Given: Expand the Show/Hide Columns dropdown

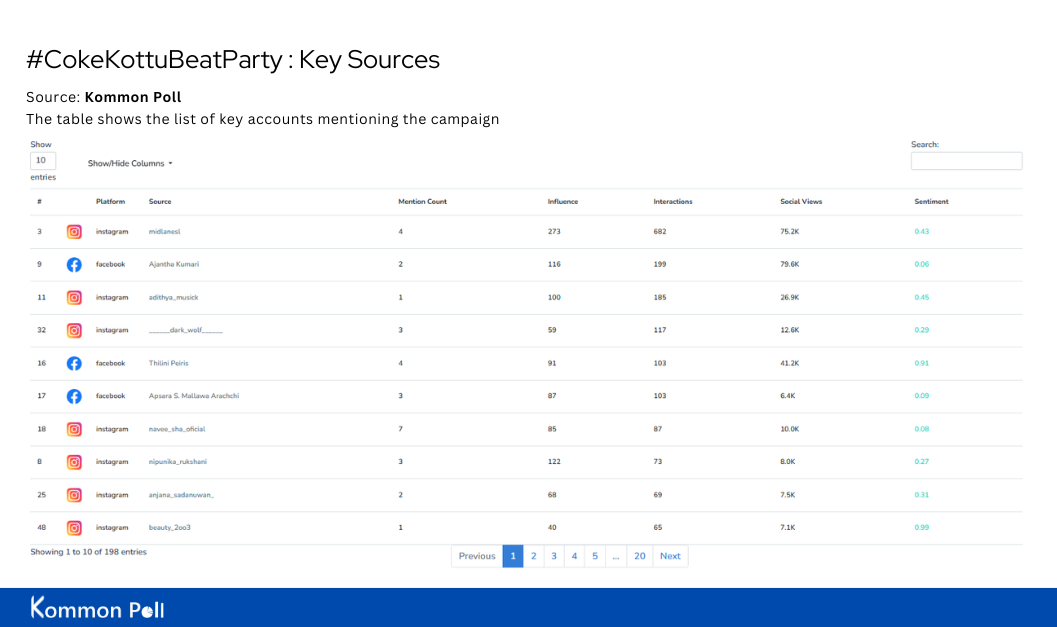Looking at the screenshot, I should (130, 163).
